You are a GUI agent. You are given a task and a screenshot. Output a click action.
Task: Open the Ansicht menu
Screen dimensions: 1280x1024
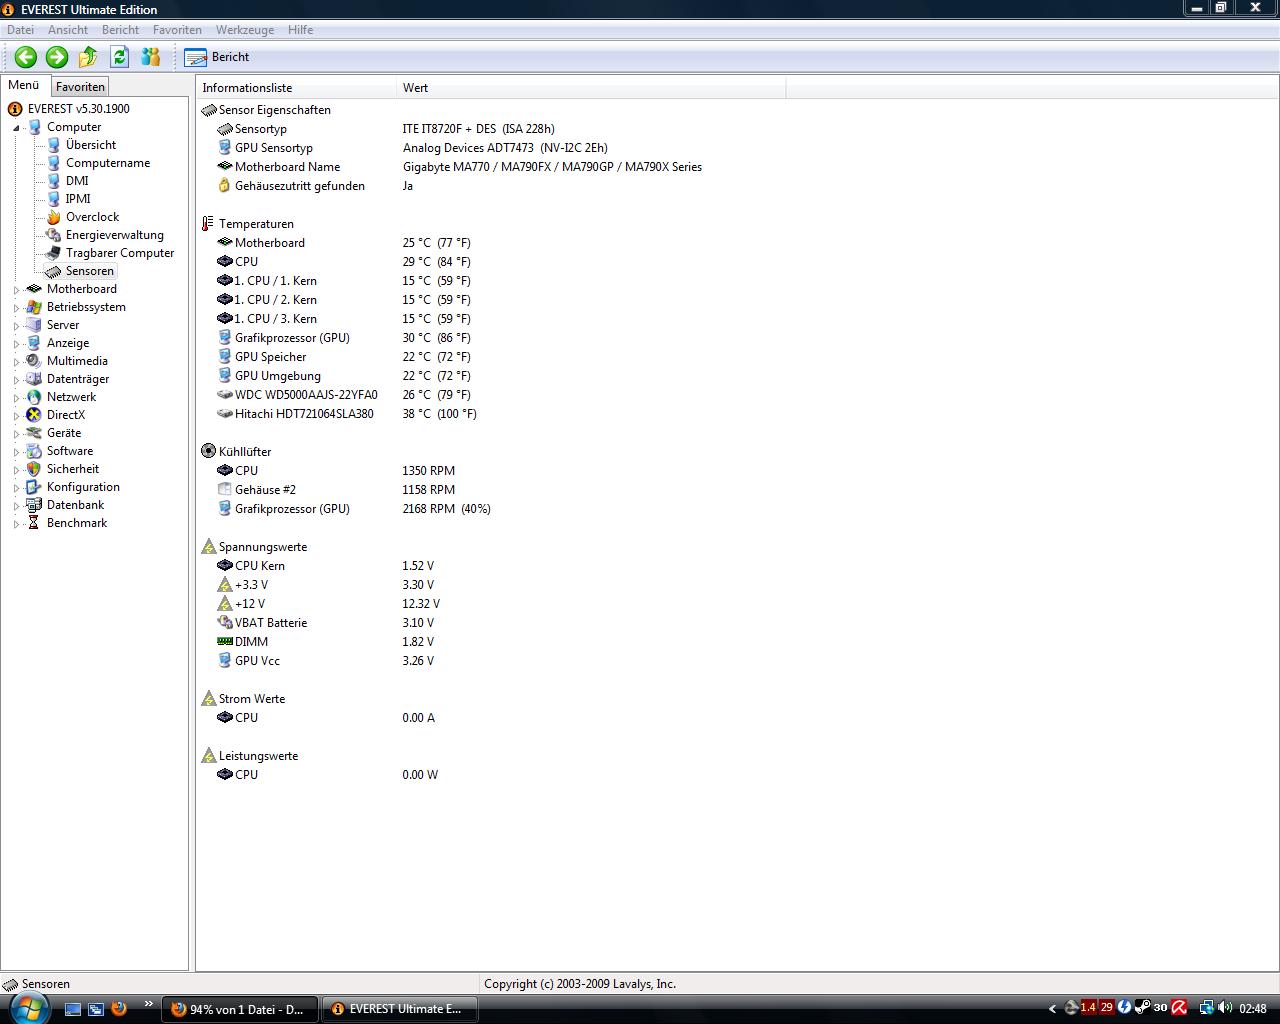(x=68, y=30)
